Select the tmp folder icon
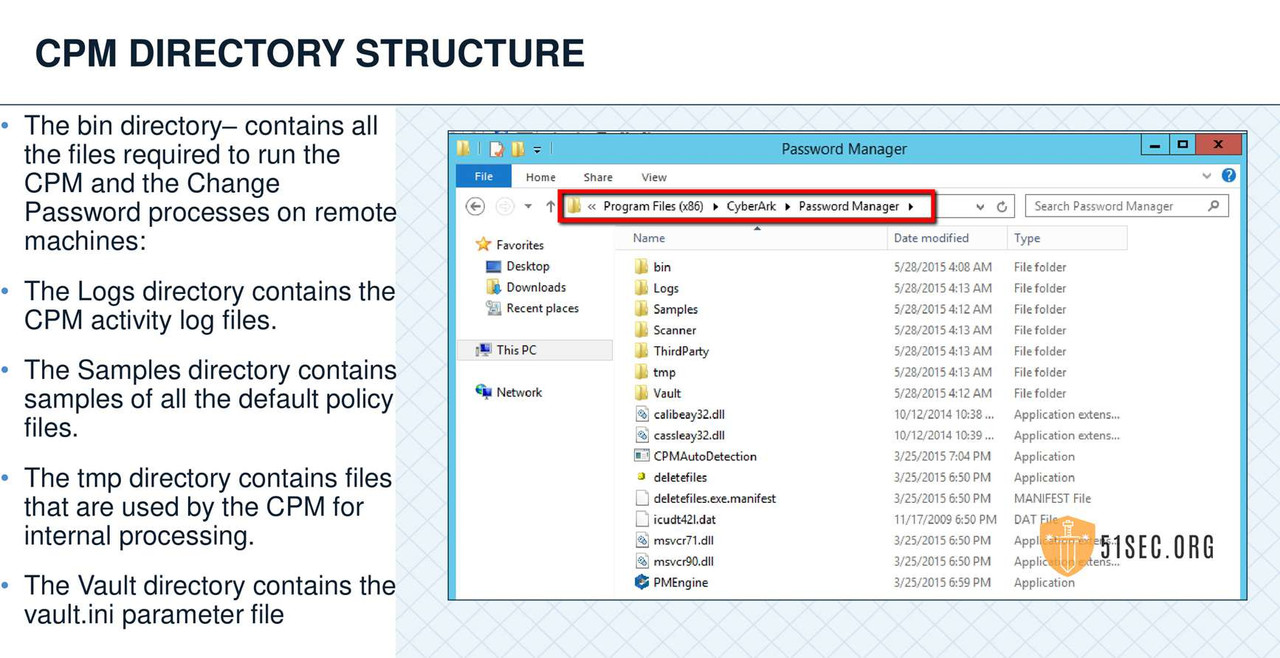The image size is (1280, 658). (x=642, y=372)
